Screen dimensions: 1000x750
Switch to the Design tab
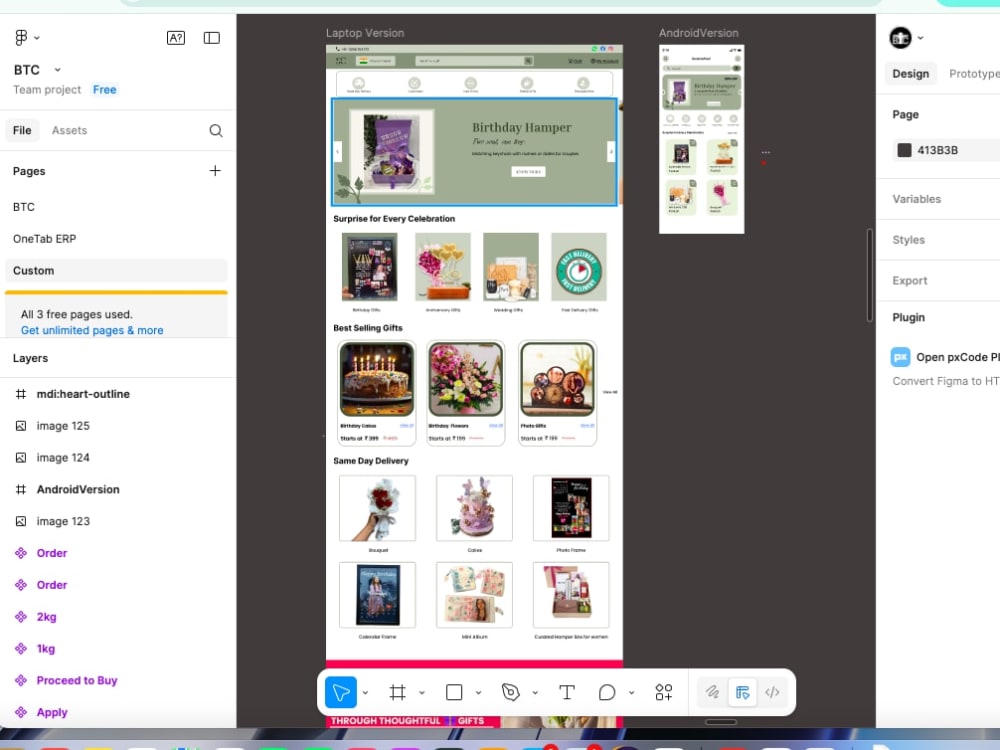pyautogui.click(x=911, y=74)
